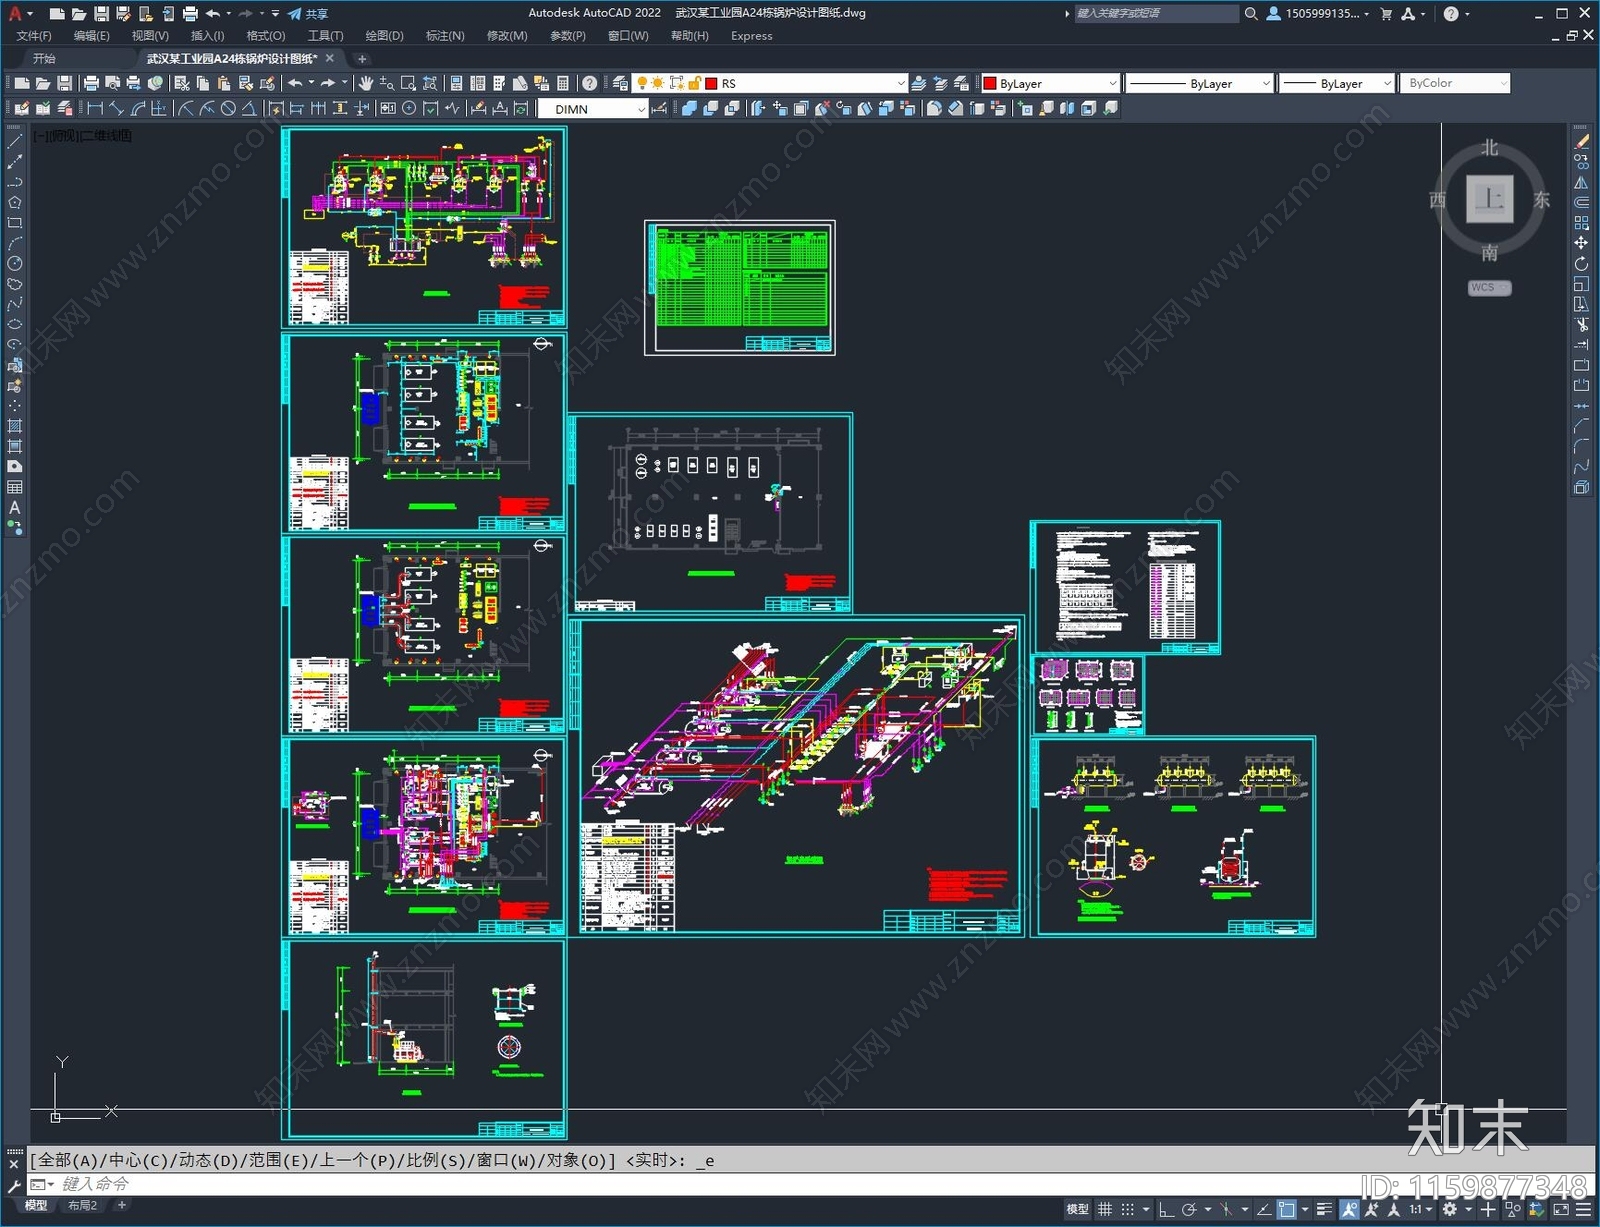Screen dimensions: 1600x1227
Task: Select the Mirror tool in modify toolbar
Action: click(x=1581, y=182)
